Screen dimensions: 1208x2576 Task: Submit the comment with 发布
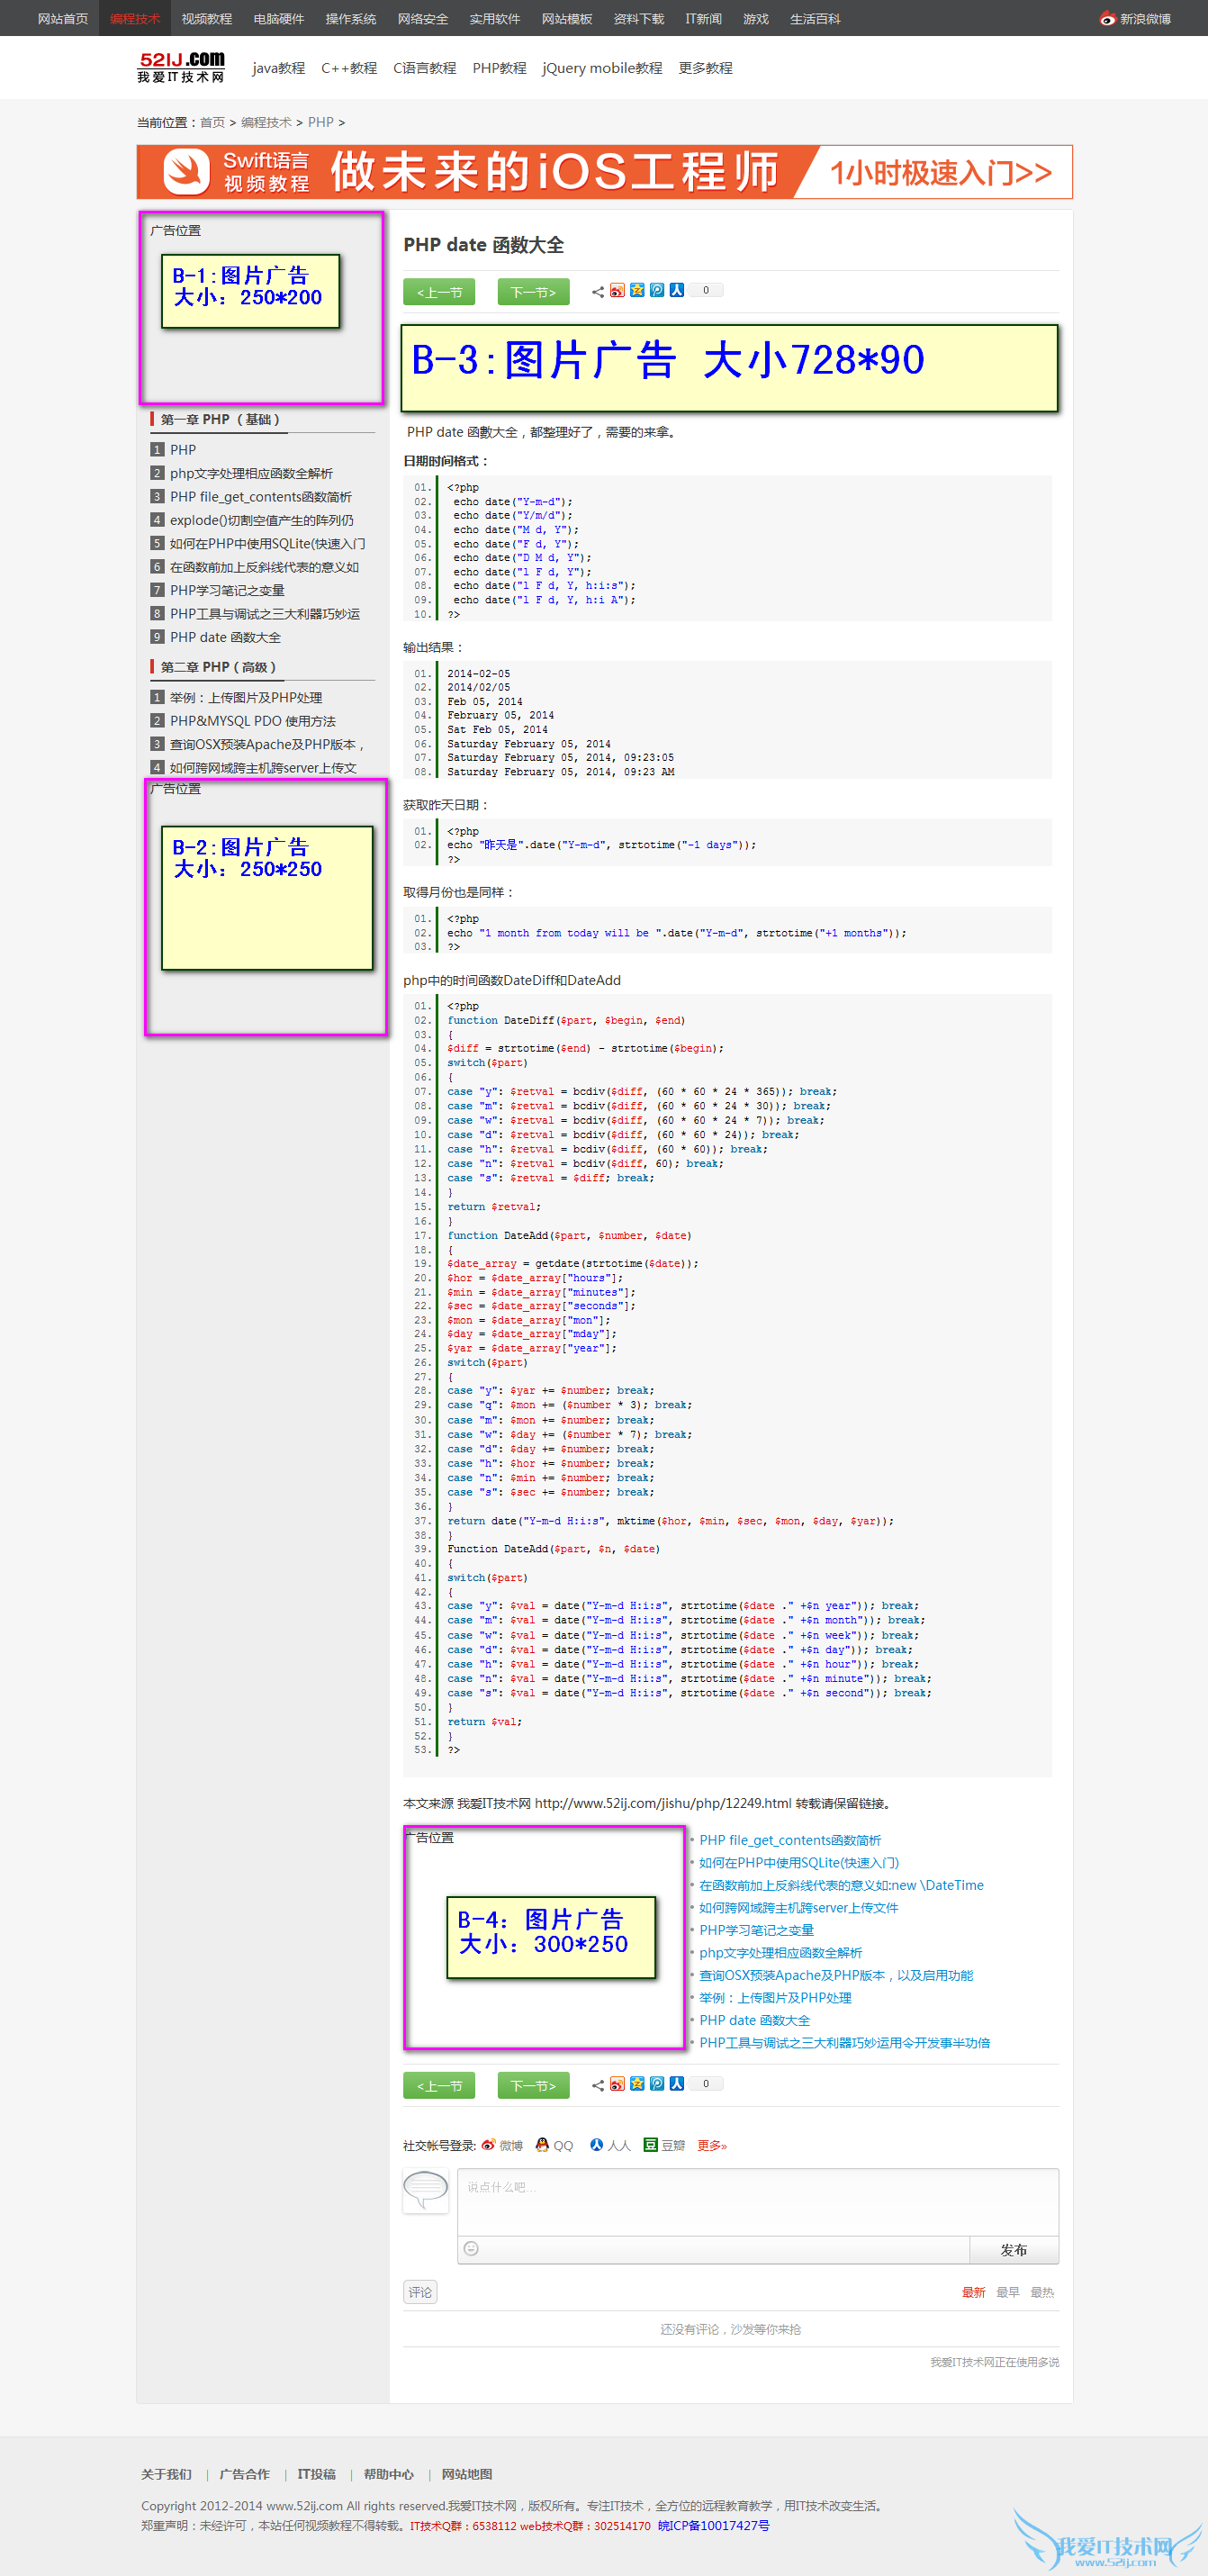[1014, 2250]
